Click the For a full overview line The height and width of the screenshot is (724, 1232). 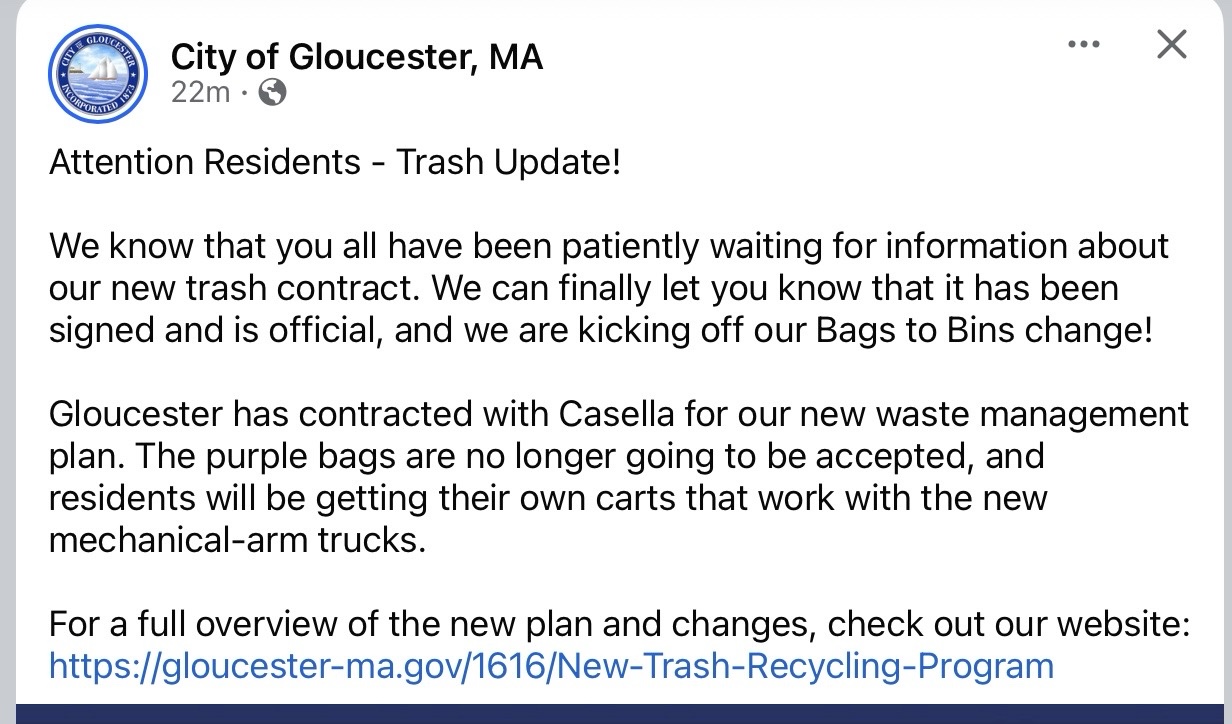(x=620, y=625)
